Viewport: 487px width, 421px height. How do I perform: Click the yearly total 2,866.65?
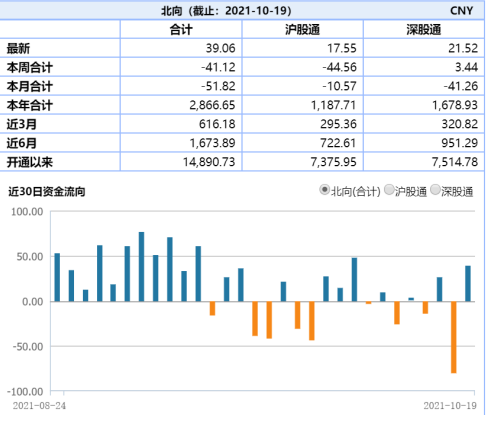212,105
